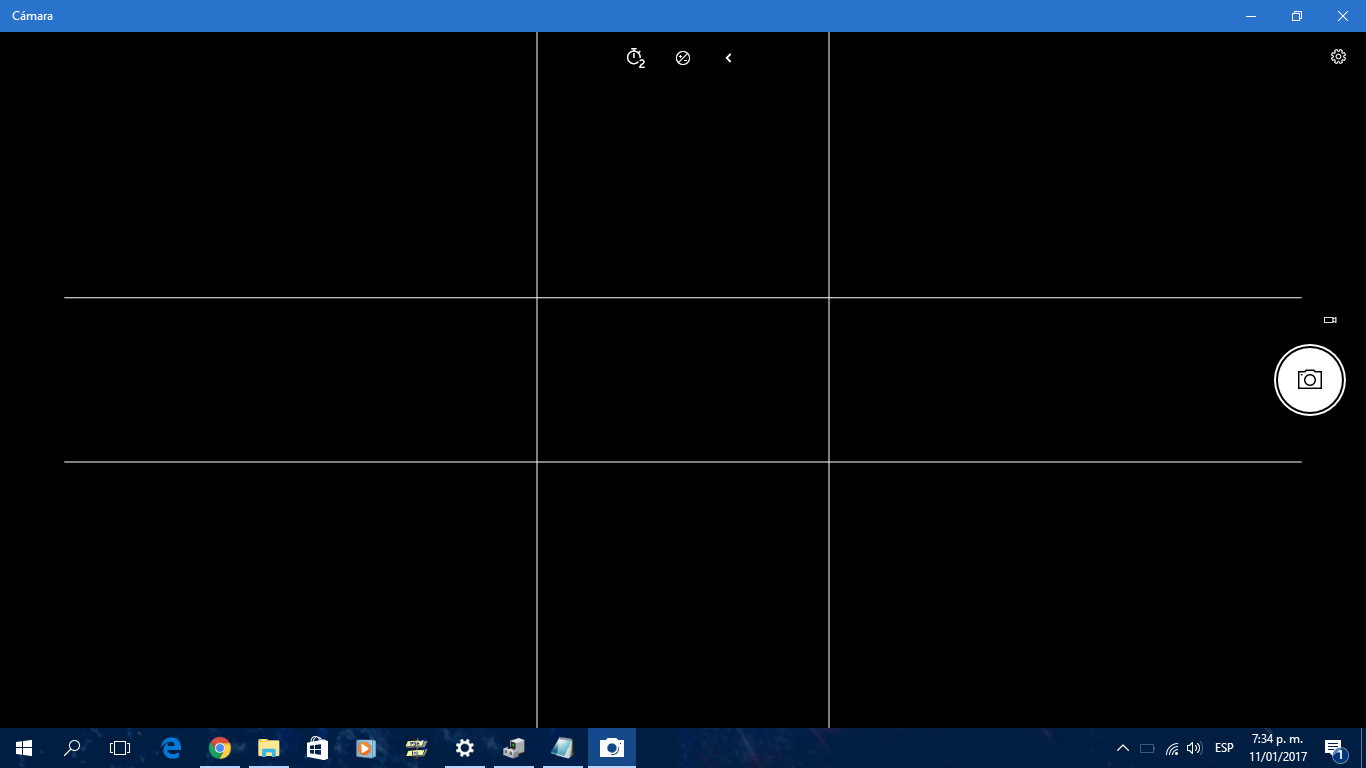
Task: Expand the hidden system tray icons
Action: [x=1122, y=748]
